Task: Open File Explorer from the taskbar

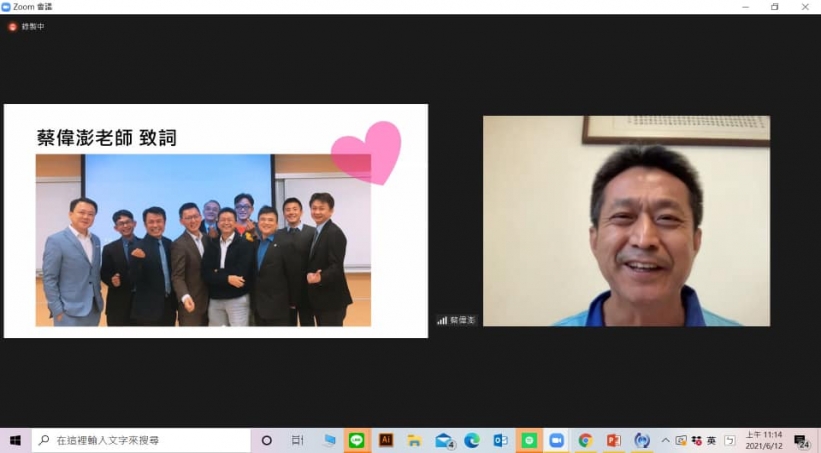Action: click(414, 440)
